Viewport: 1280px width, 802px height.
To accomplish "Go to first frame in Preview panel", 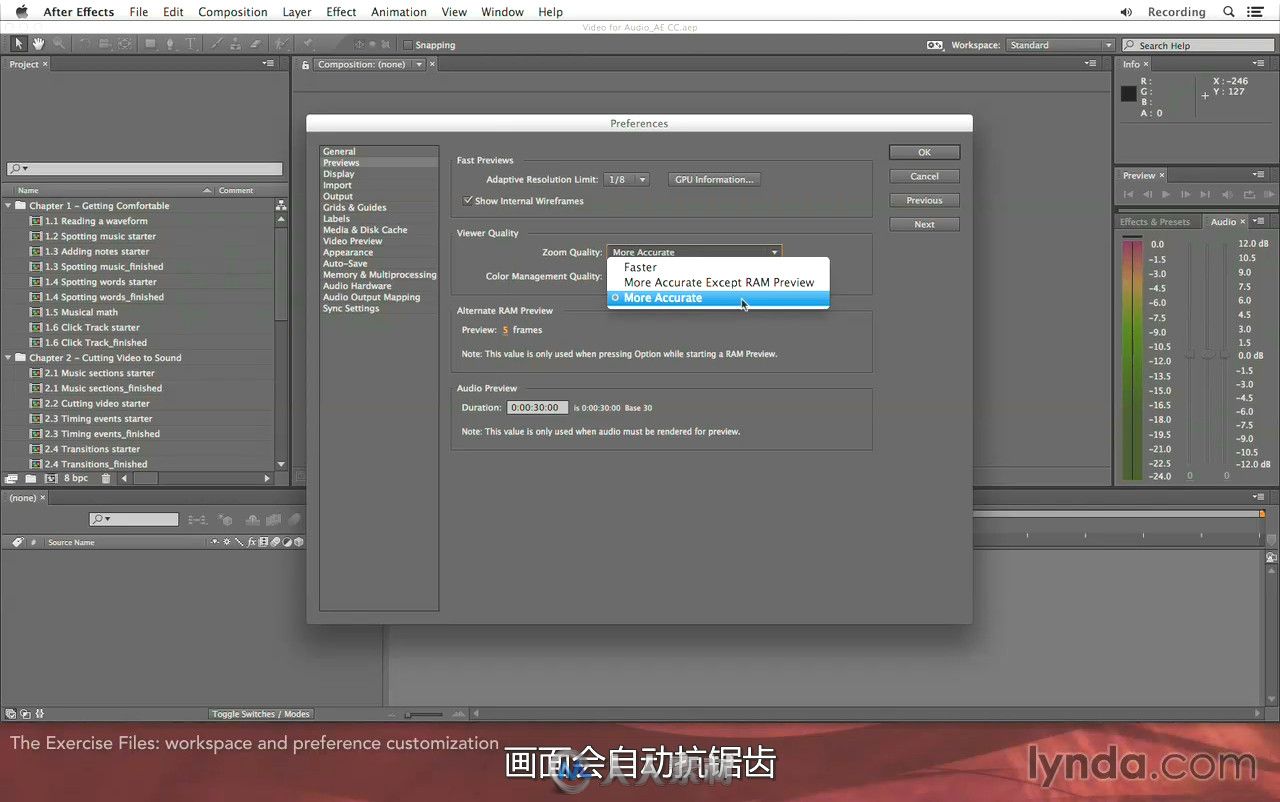I will pyautogui.click(x=1129, y=194).
